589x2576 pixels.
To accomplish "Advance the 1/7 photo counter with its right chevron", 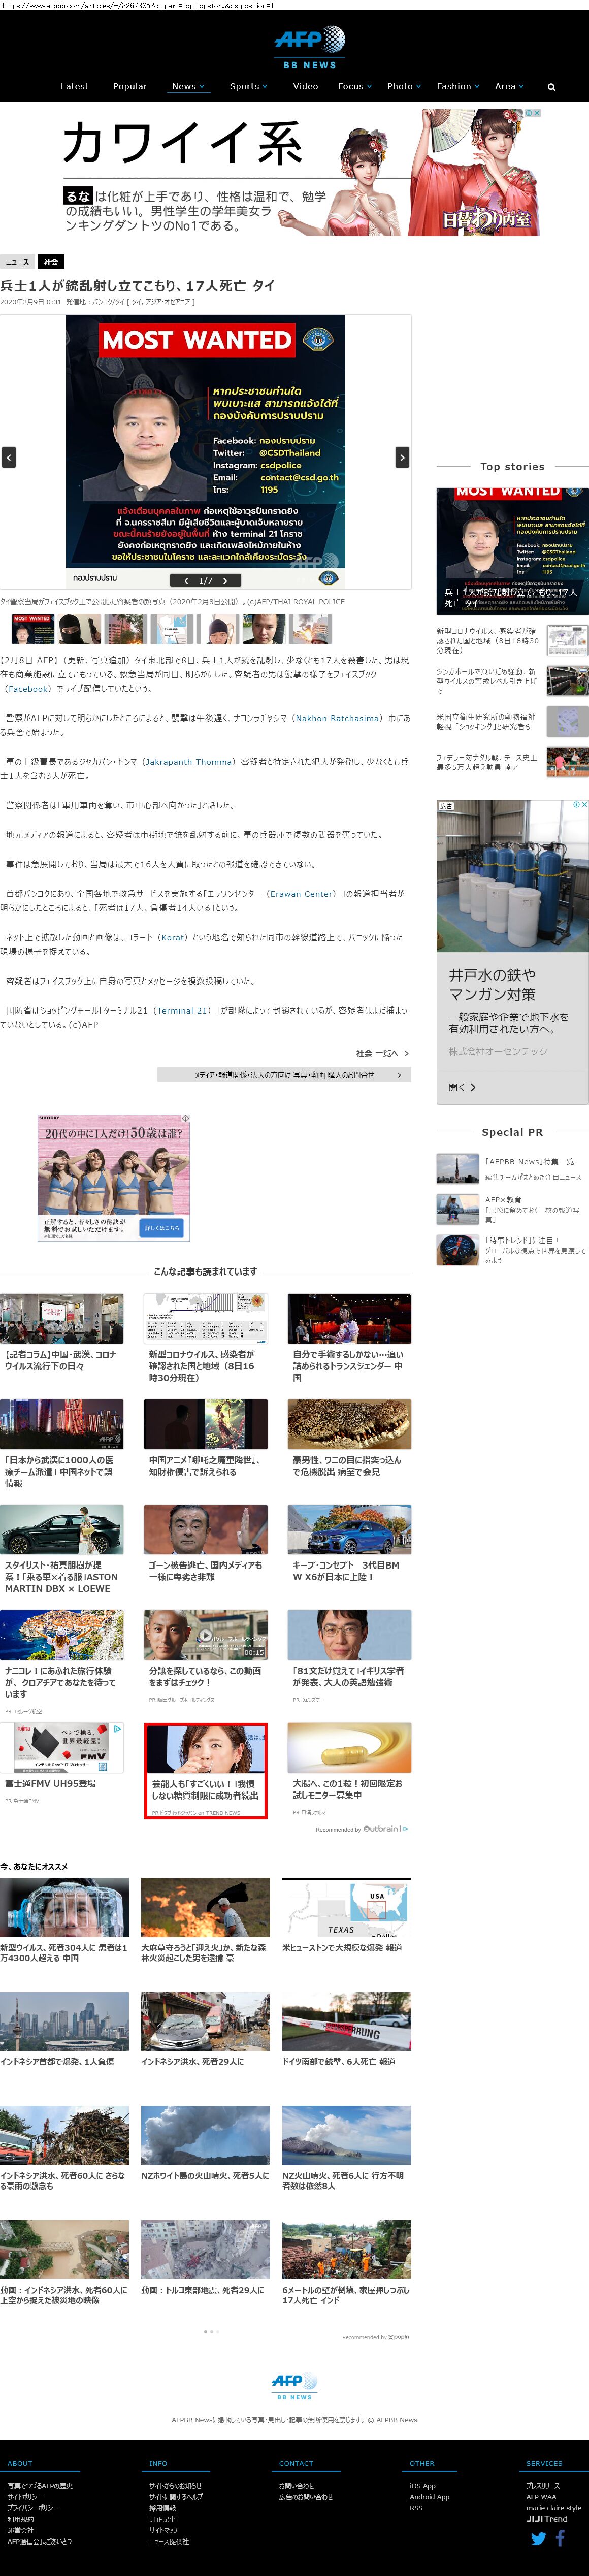I will [x=226, y=580].
